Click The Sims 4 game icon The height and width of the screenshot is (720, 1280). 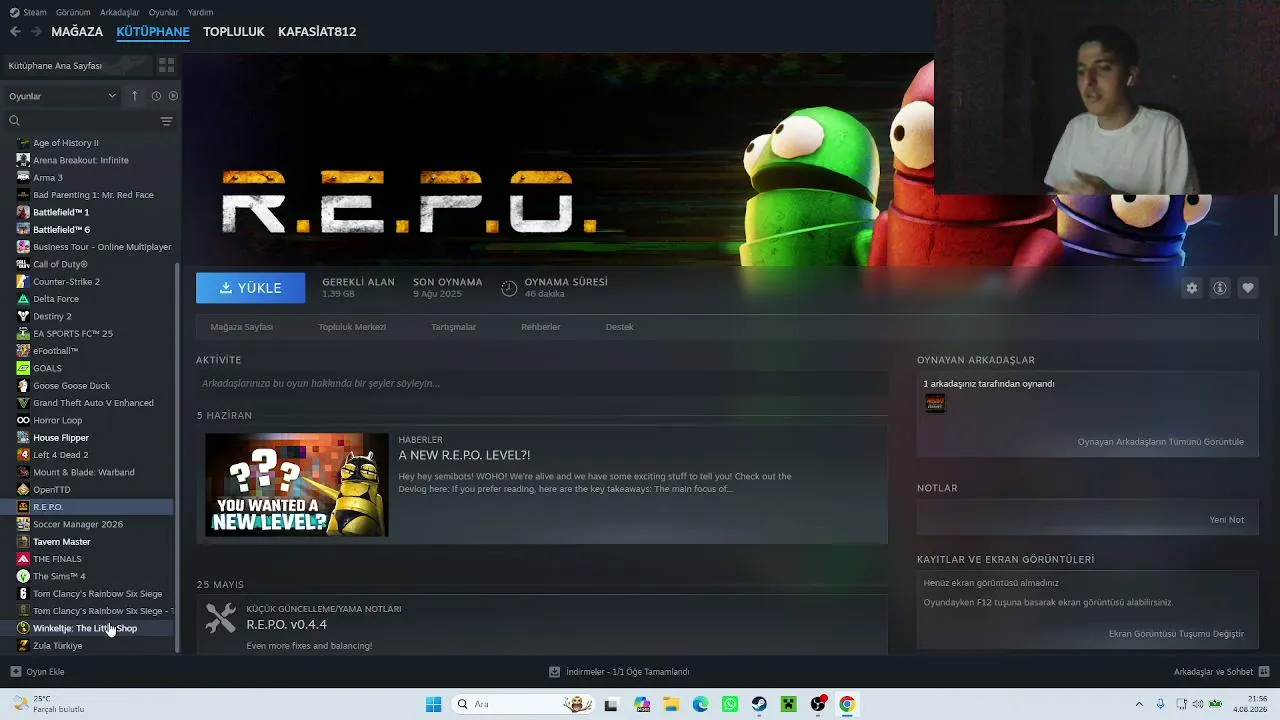[x=23, y=576]
